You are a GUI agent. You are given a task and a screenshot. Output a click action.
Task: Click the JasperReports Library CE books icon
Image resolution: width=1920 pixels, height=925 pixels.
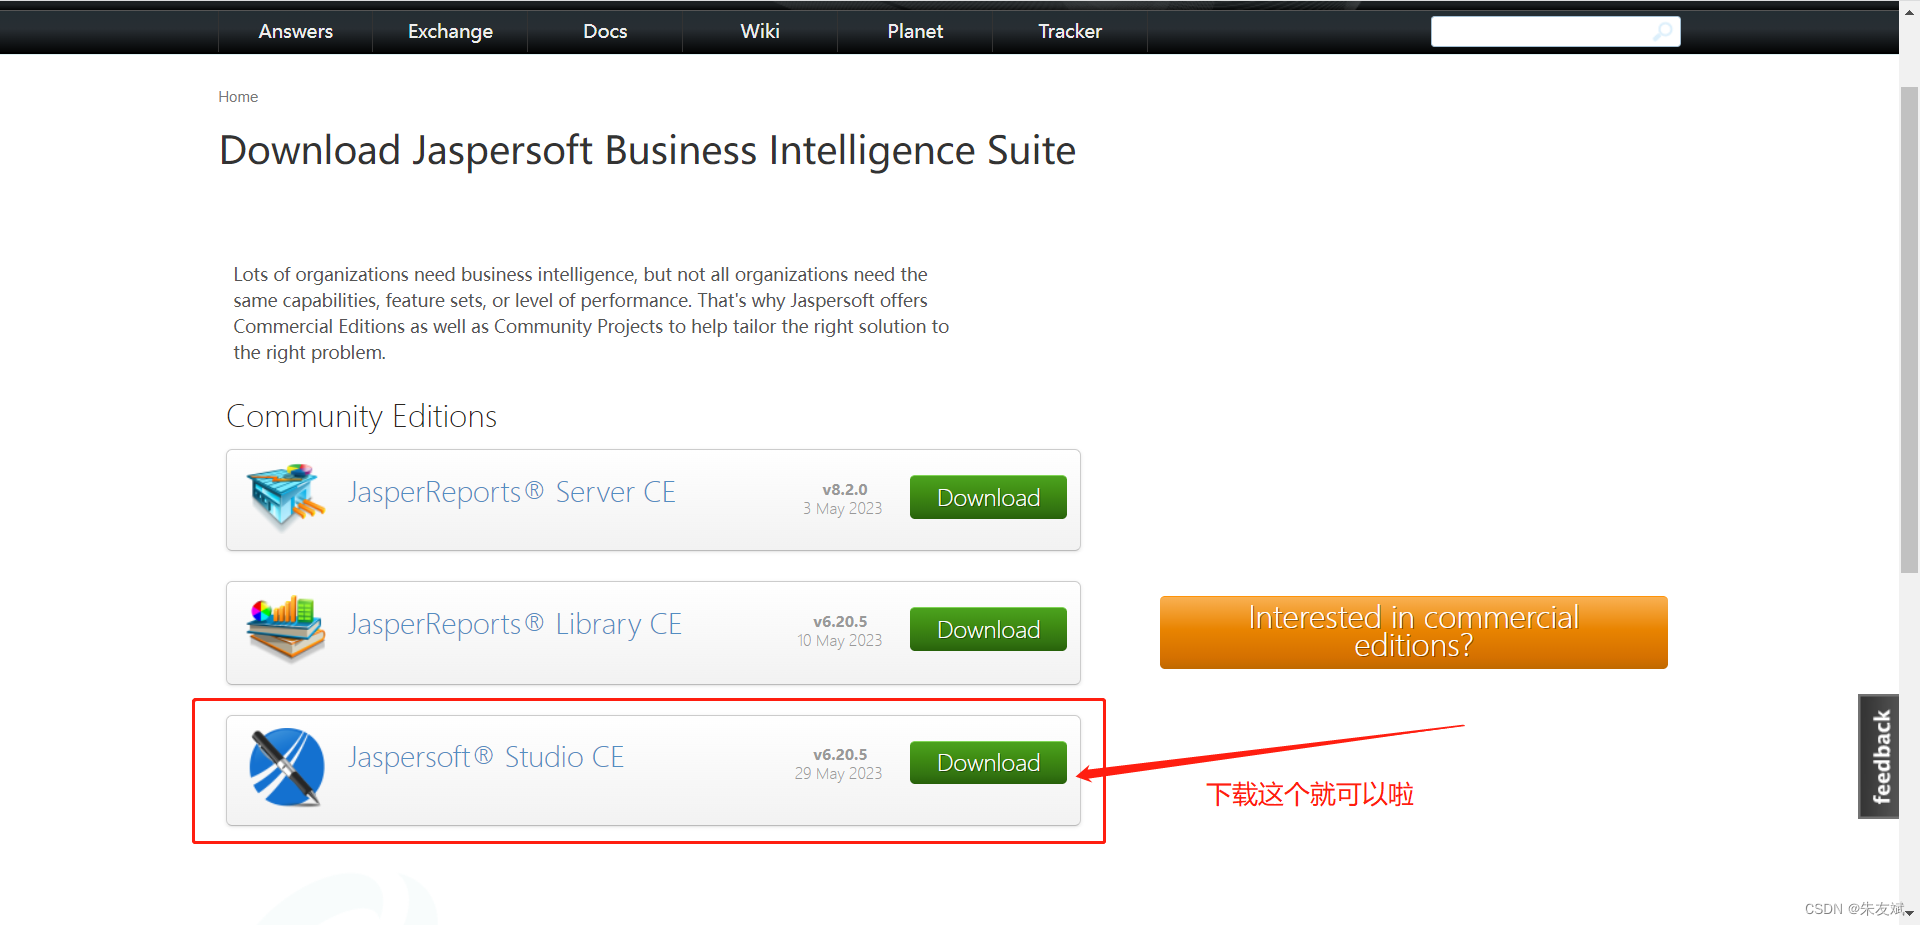[286, 628]
